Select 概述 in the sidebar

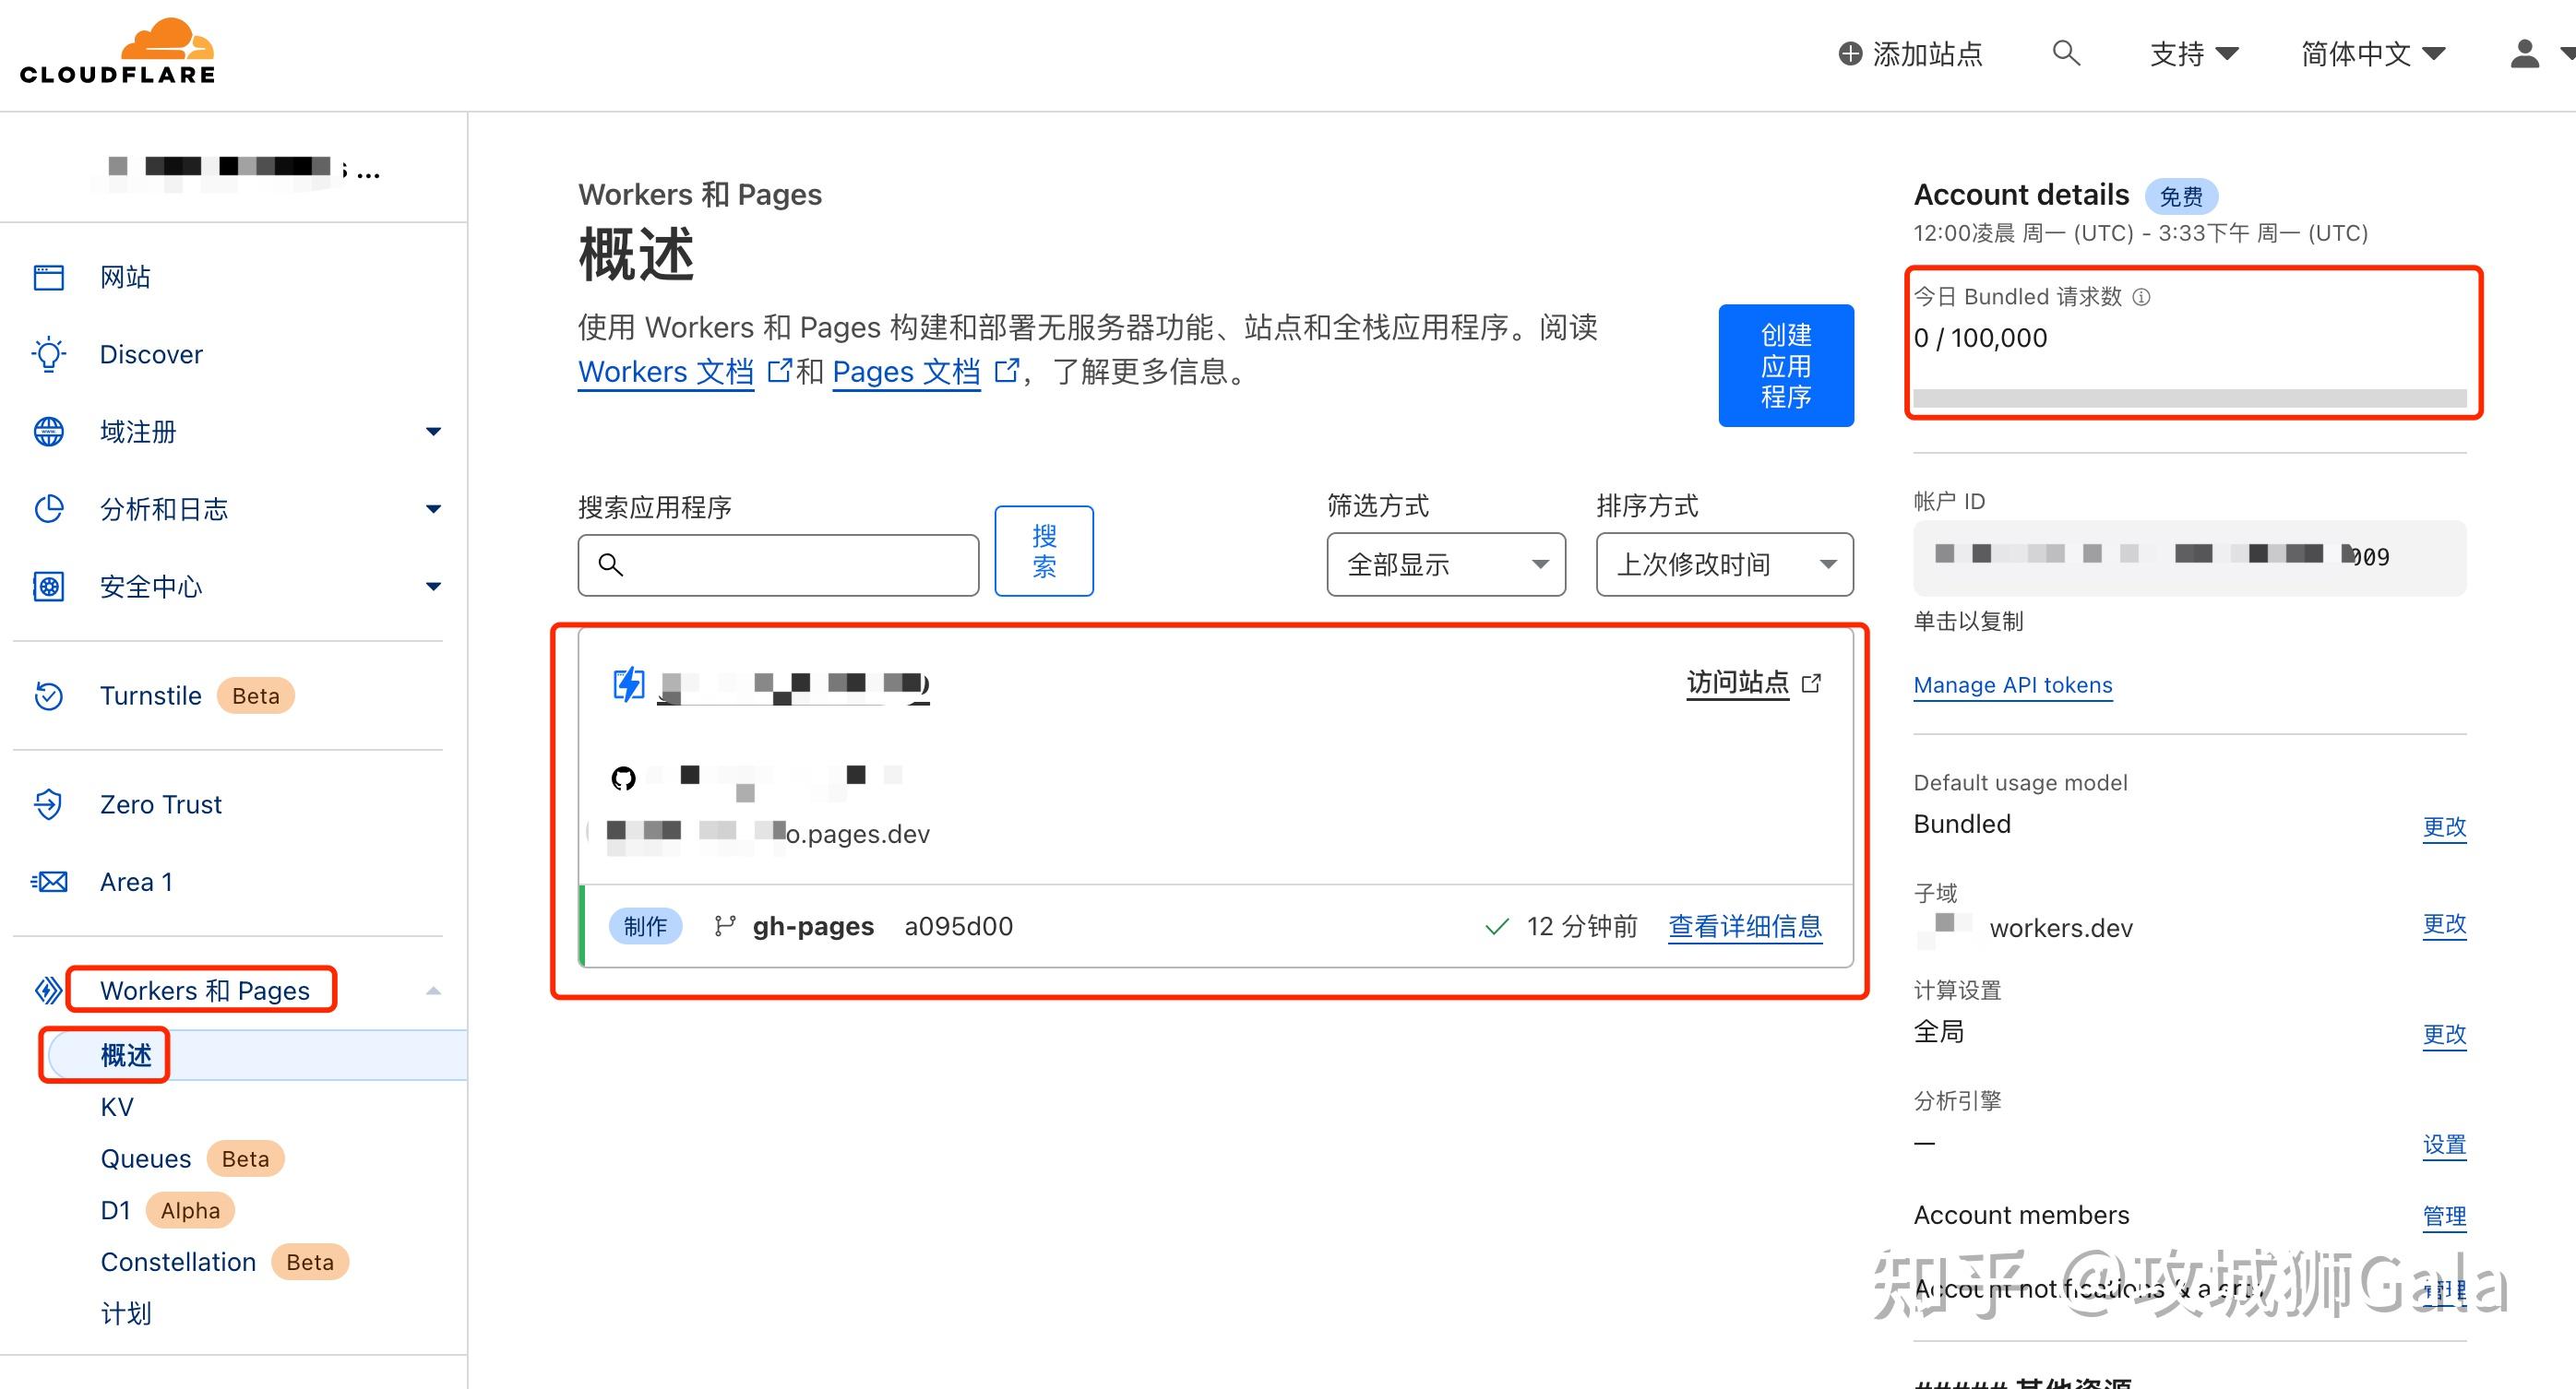click(x=126, y=1055)
